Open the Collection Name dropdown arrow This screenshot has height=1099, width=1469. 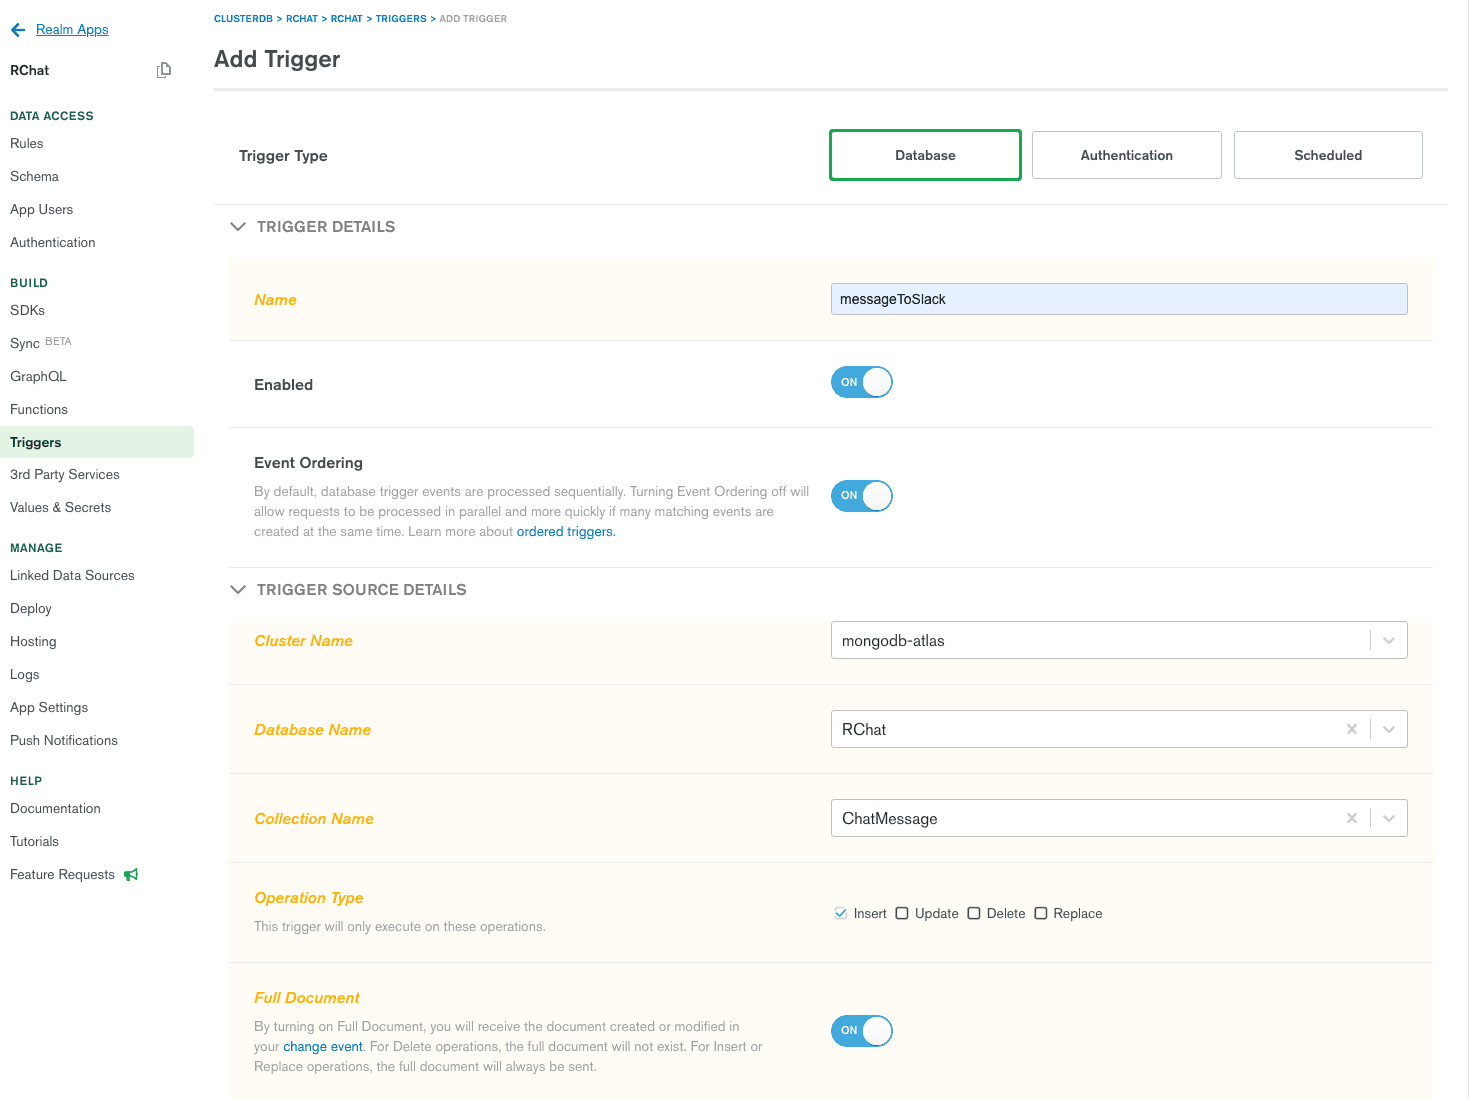click(x=1389, y=818)
